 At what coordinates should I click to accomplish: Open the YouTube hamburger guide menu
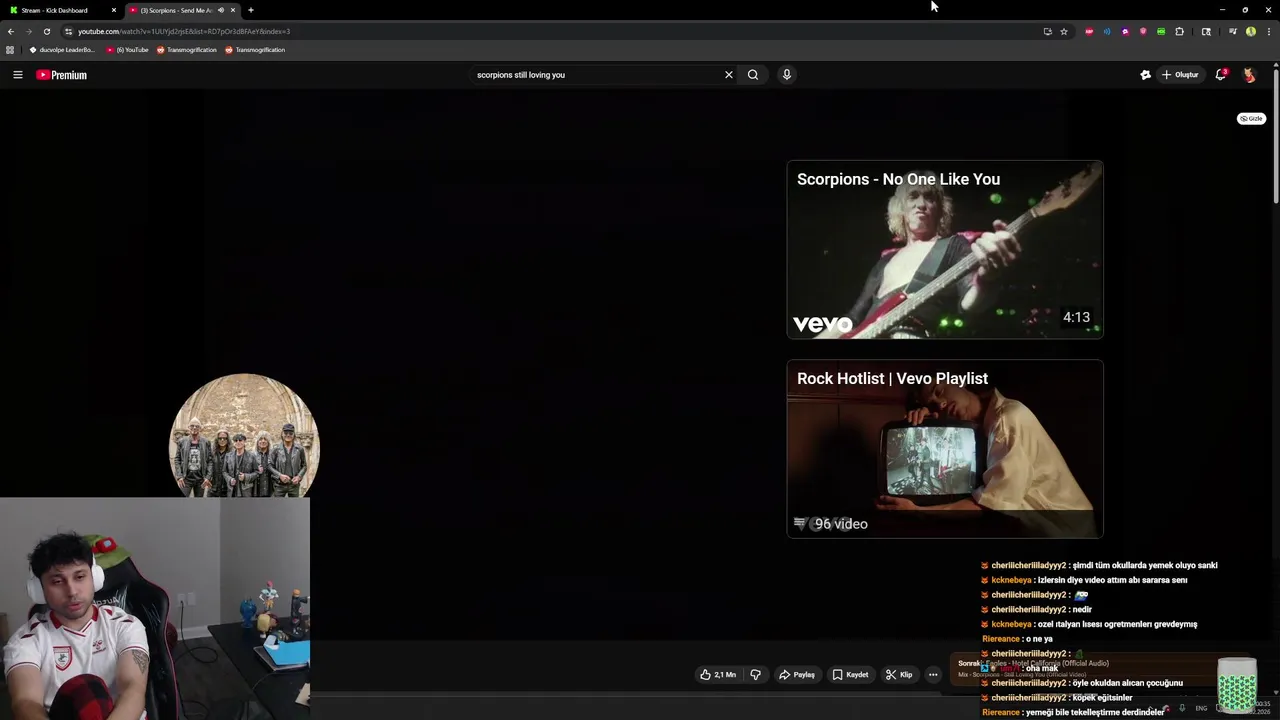18,75
